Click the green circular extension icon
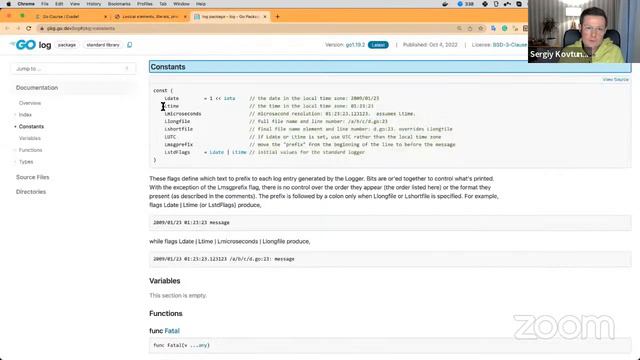The width and height of the screenshot is (640, 360). (x=504, y=28)
